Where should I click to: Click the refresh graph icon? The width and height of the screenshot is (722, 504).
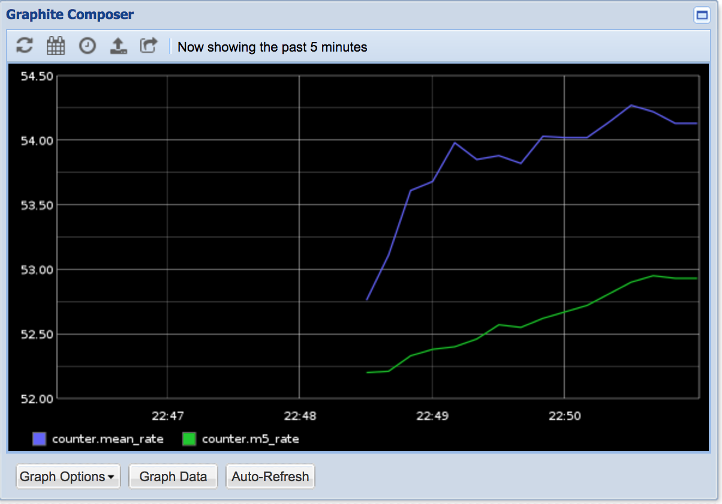(25, 46)
